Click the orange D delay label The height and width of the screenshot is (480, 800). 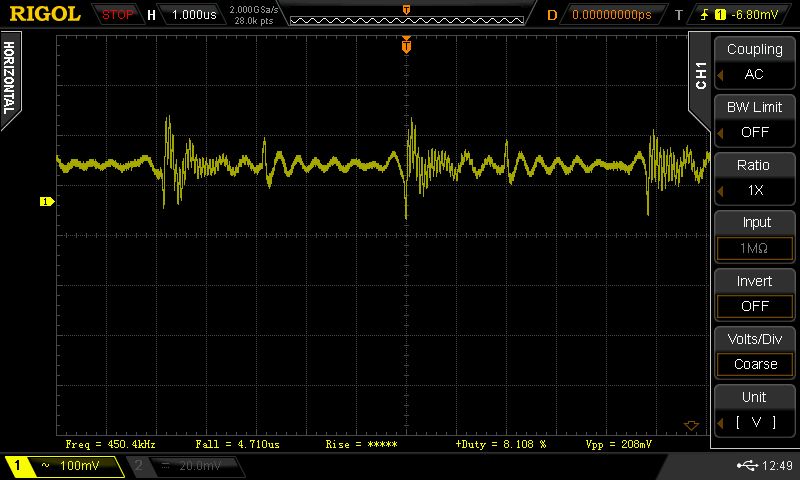coord(552,15)
